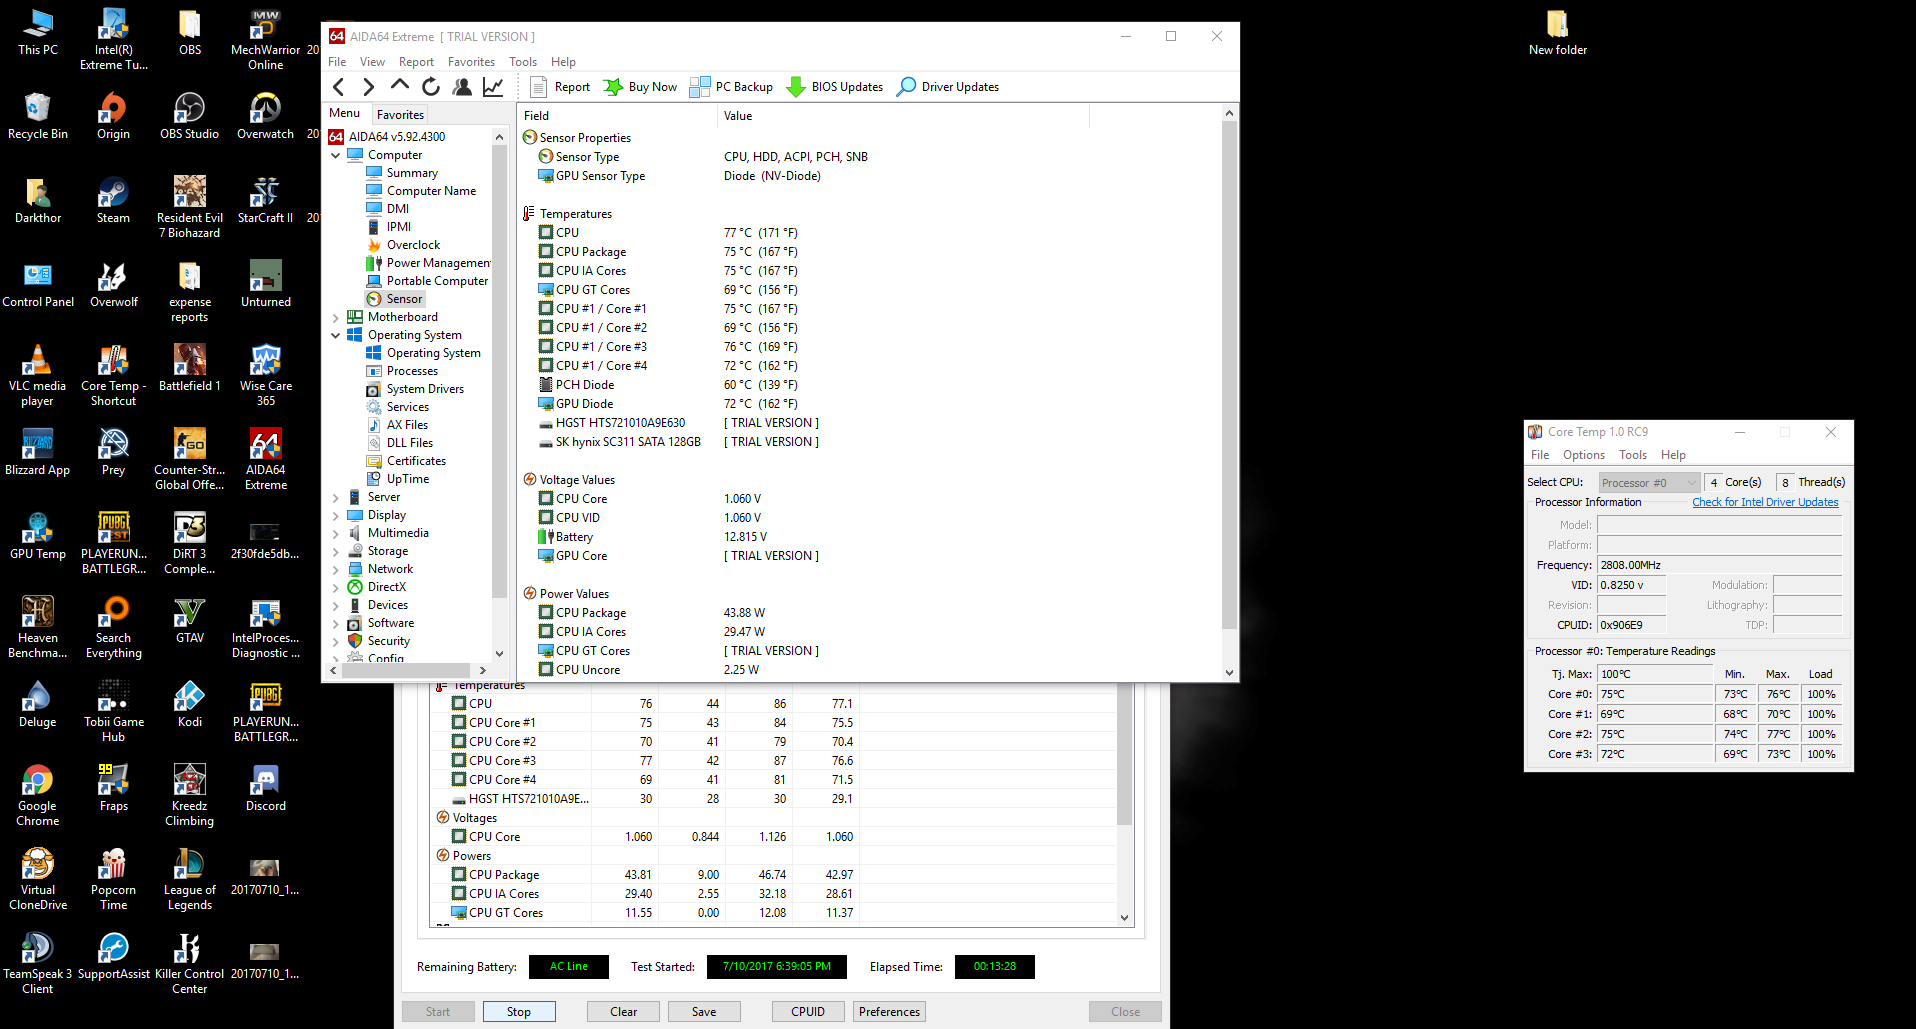Screen dimensions: 1916x1029
Task: Open the Kodi desktop icon
Action: point(189,704)
